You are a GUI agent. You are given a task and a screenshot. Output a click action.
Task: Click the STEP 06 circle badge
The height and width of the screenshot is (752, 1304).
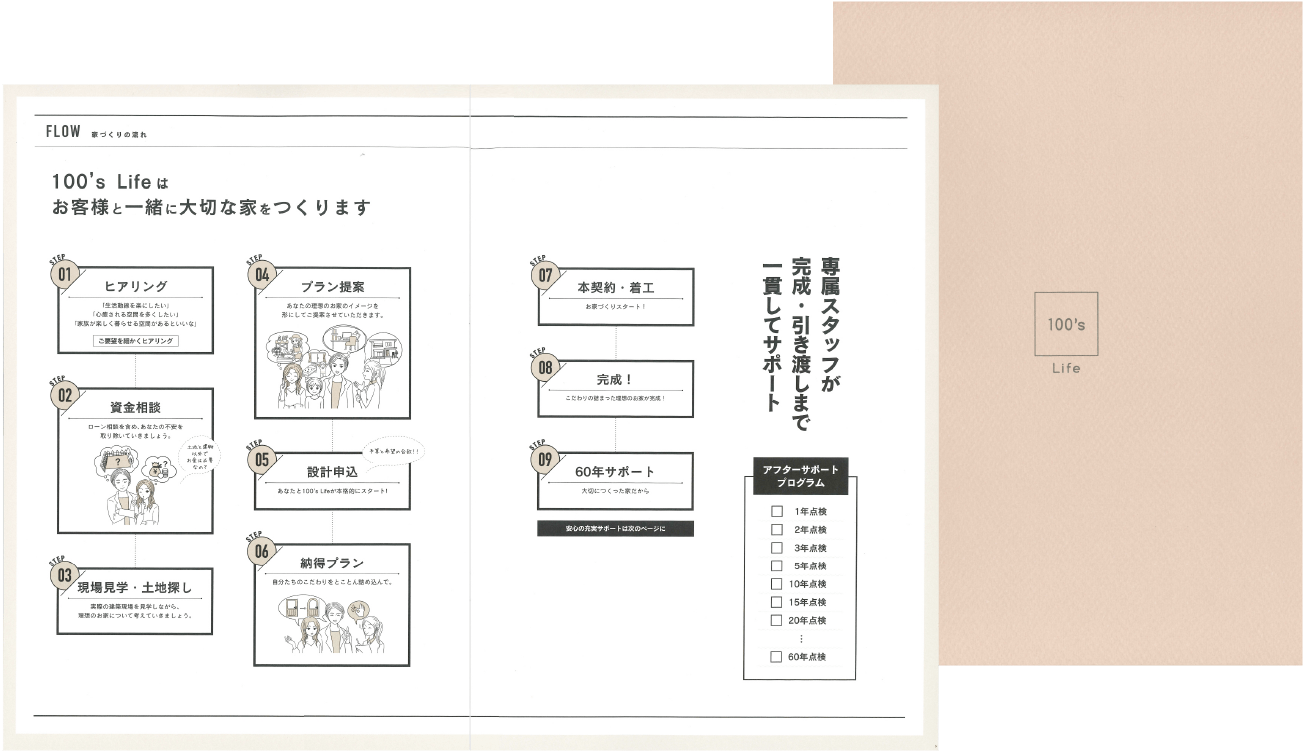(263, 550)
